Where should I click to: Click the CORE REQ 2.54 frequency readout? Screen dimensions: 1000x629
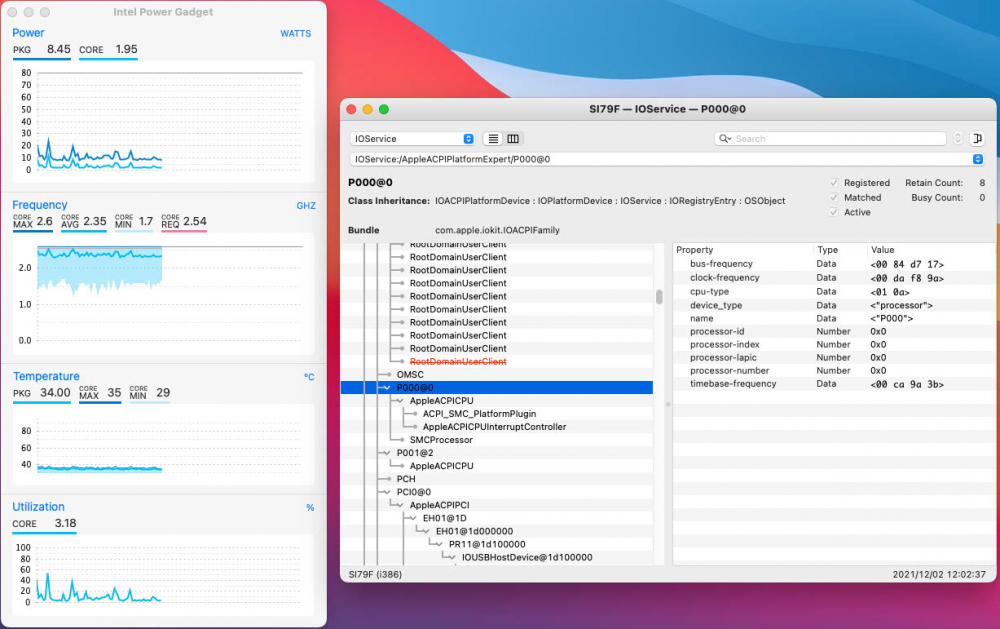point(184,221)
